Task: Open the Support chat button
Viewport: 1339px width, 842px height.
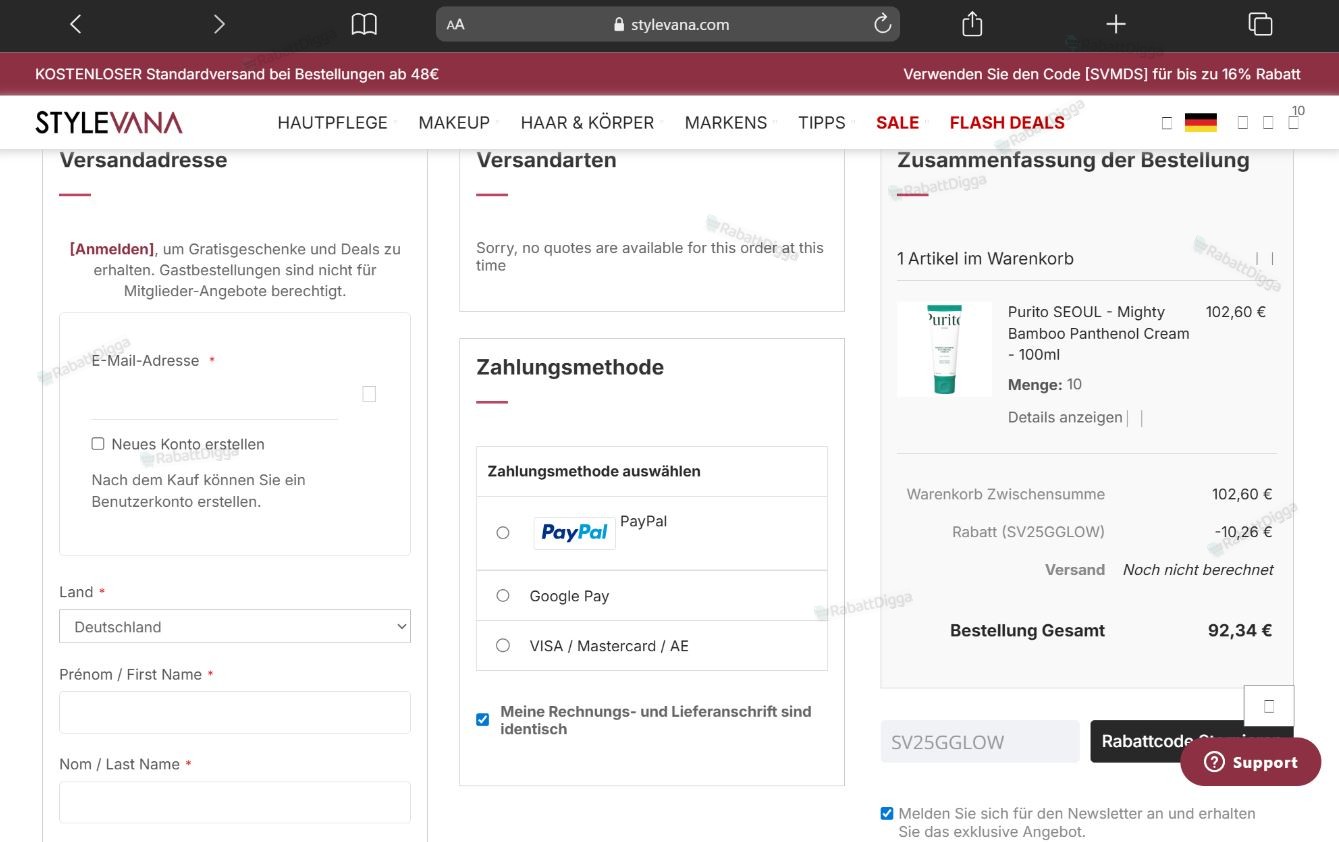Action: 1250,762
